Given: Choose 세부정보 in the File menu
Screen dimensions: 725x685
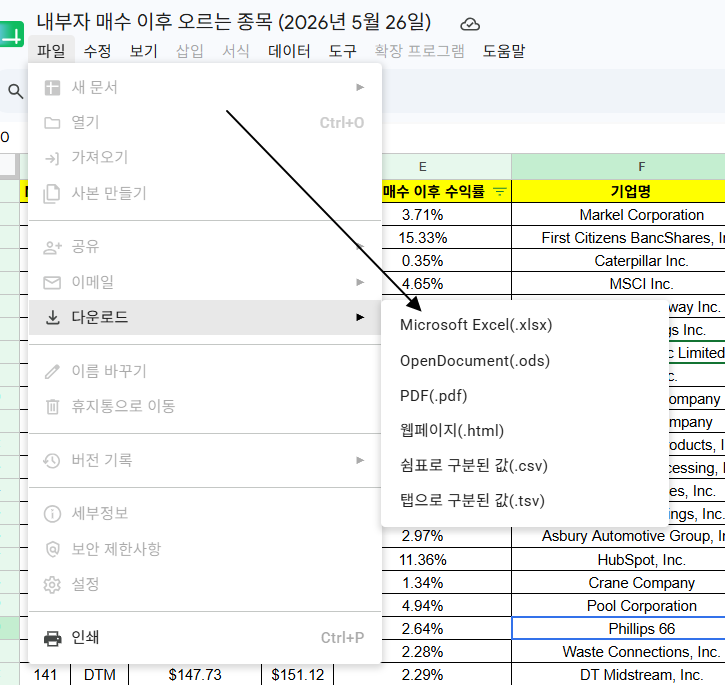Looking at the screenshot, I should pos(205,513).
